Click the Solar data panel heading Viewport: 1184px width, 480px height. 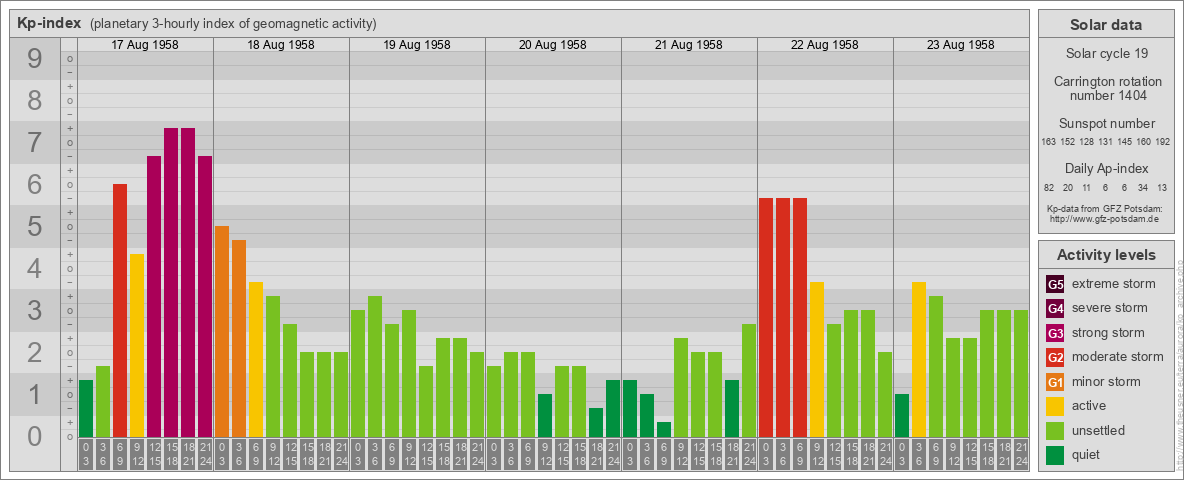pyautogui.click(x=1105, y=25)
